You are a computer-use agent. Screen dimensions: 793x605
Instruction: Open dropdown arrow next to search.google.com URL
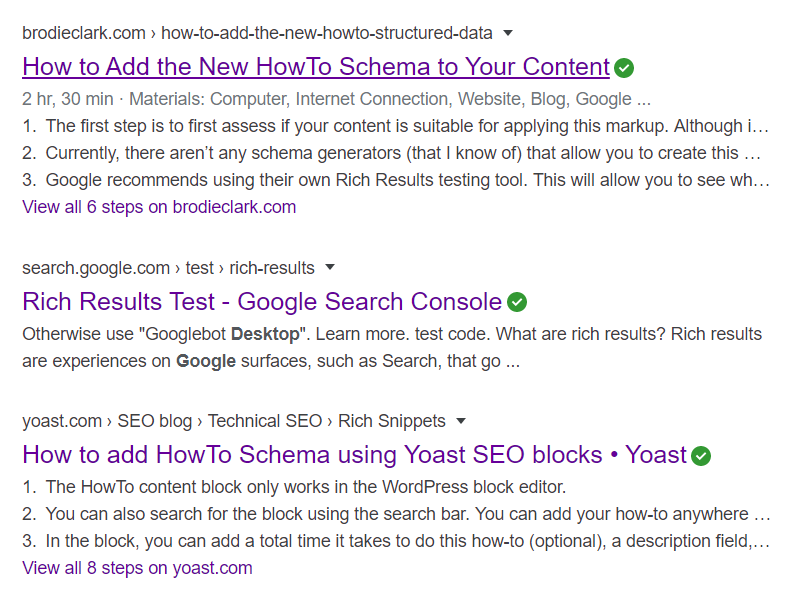pos(330,267)
